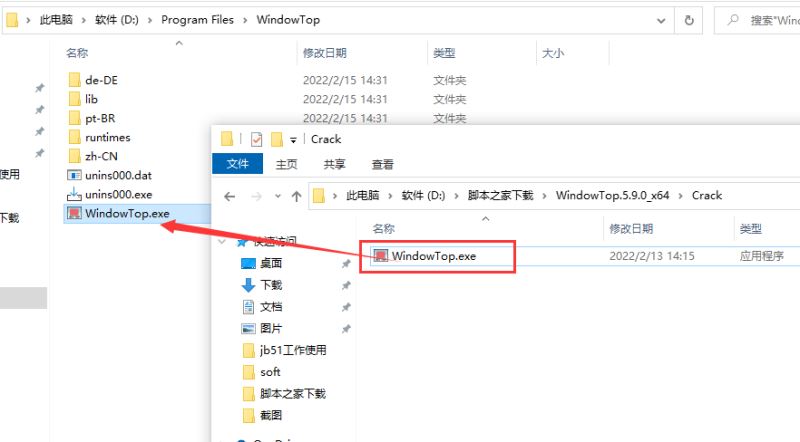Open the properties checkmark icon in the Crack title bar
The height and width of the screenshot is (442, 800).
256,139
